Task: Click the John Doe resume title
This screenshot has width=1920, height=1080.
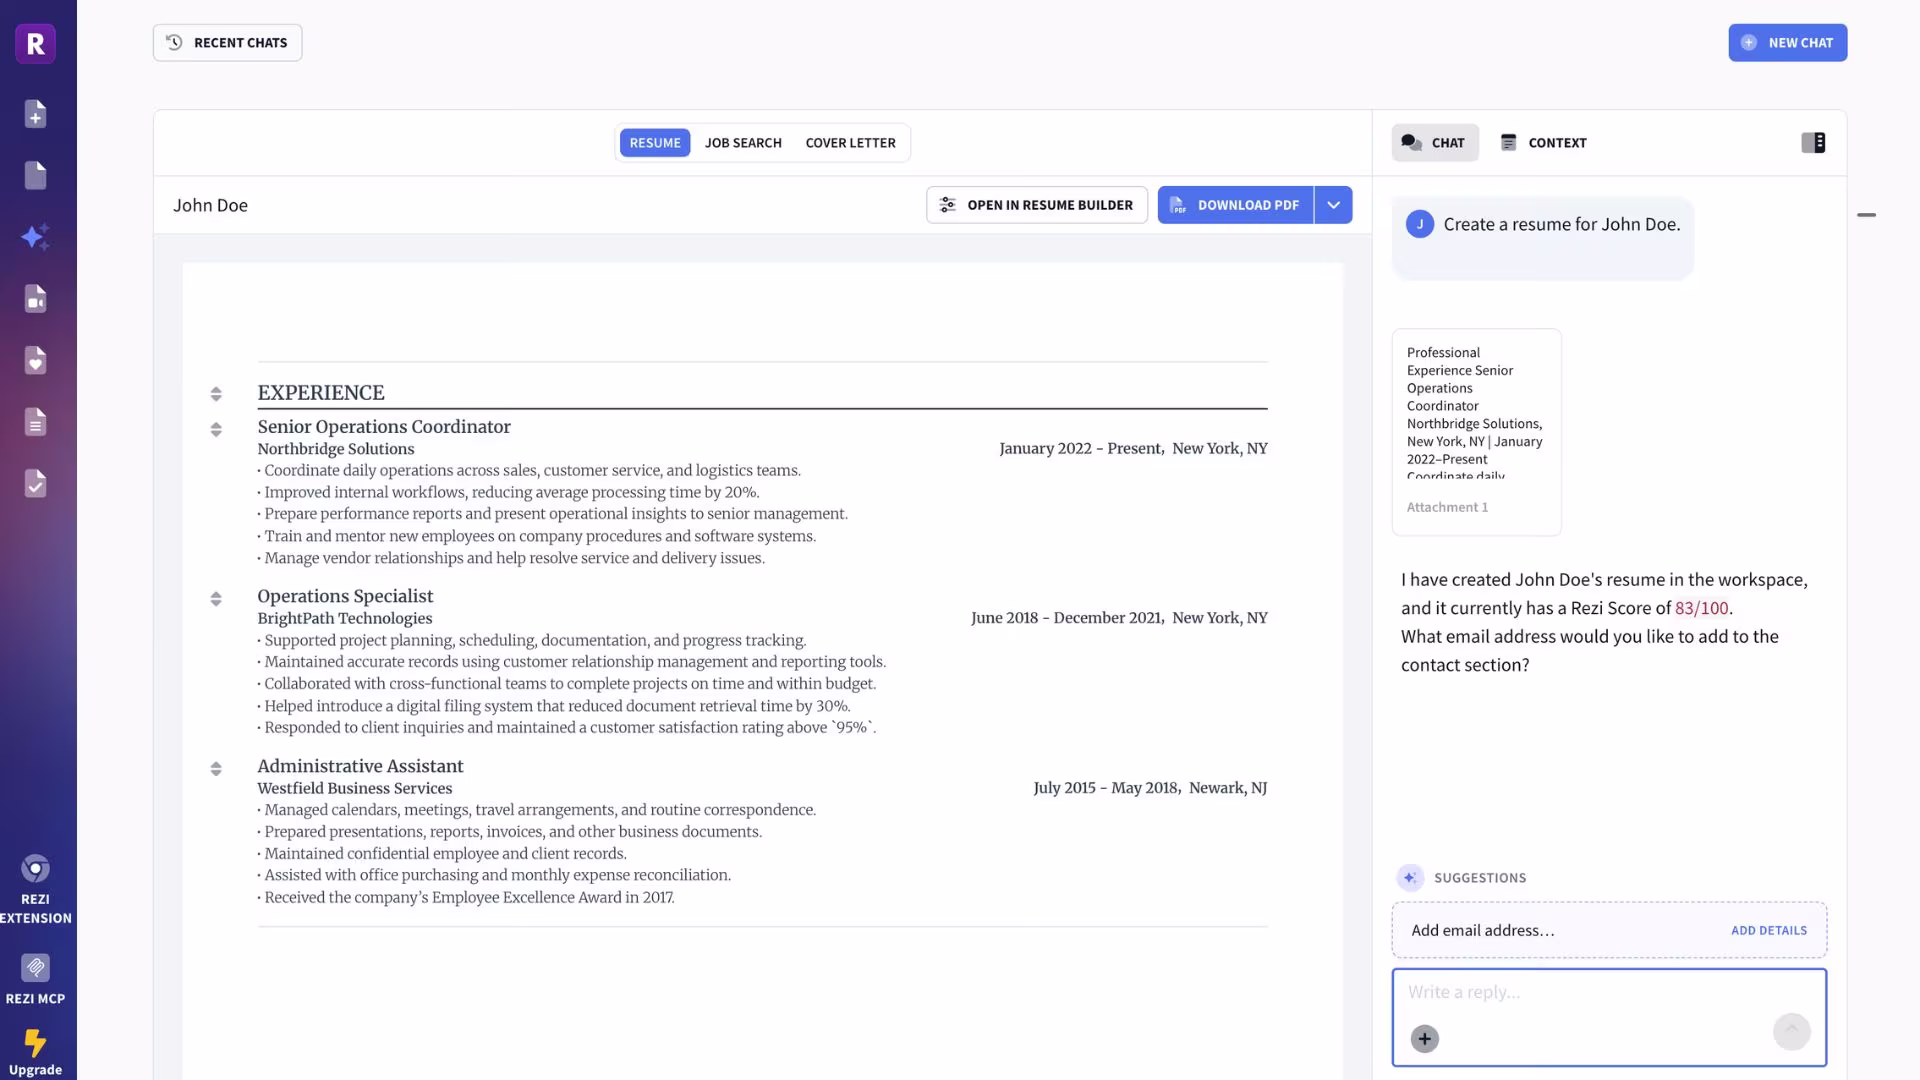Action: 210,205
